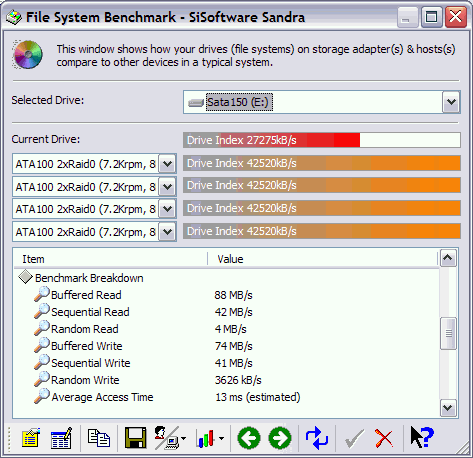This screenshot has width=473, height=458.
Task: Click the title bar application icon
Action: tap(14, 17)
